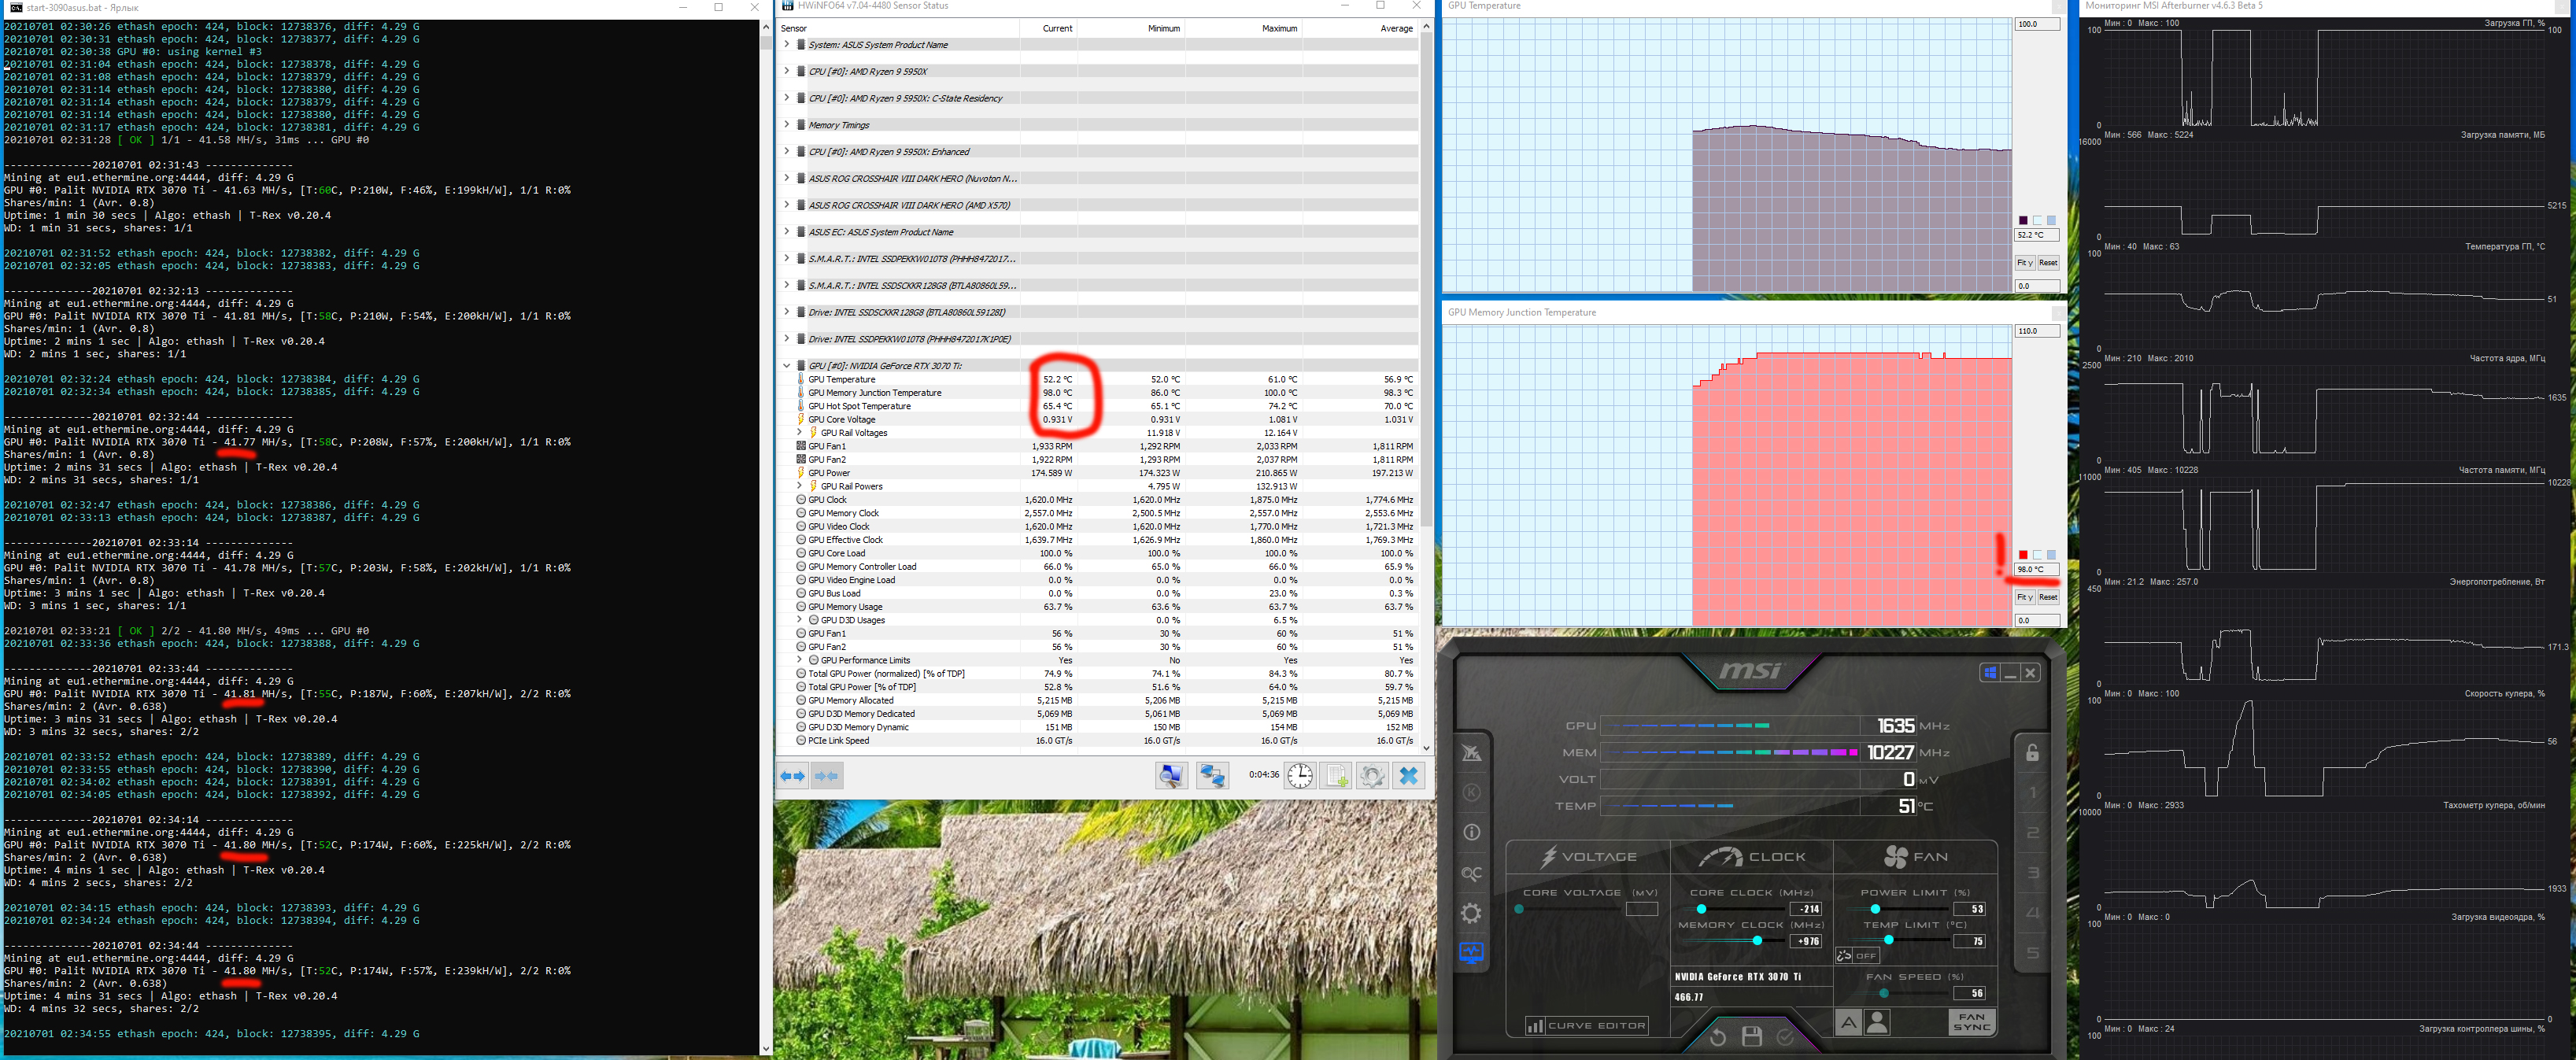
Task: Open Afterburner settings gear in sidebar
Action: (x=1471, y=912)
